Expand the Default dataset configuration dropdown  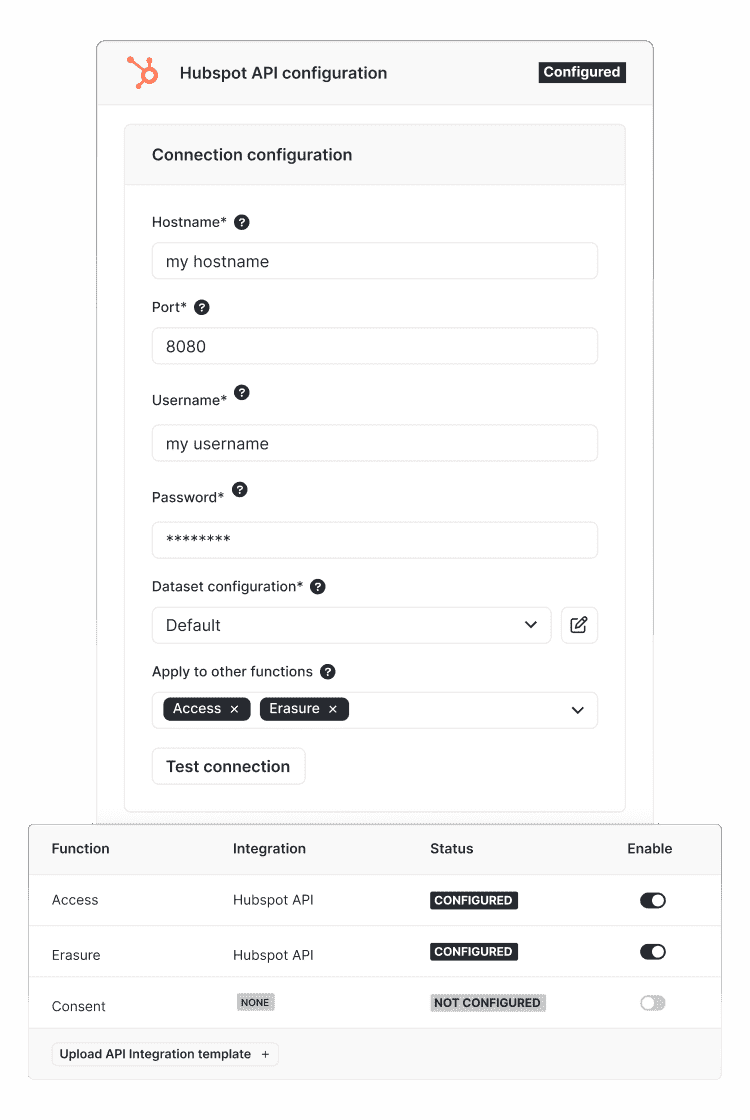point(351,625)
